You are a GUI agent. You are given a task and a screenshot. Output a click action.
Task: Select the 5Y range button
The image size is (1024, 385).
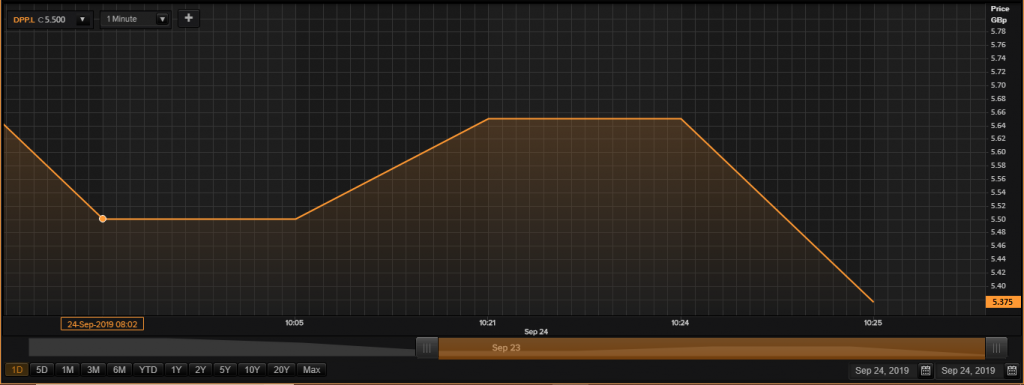(225, 370)
